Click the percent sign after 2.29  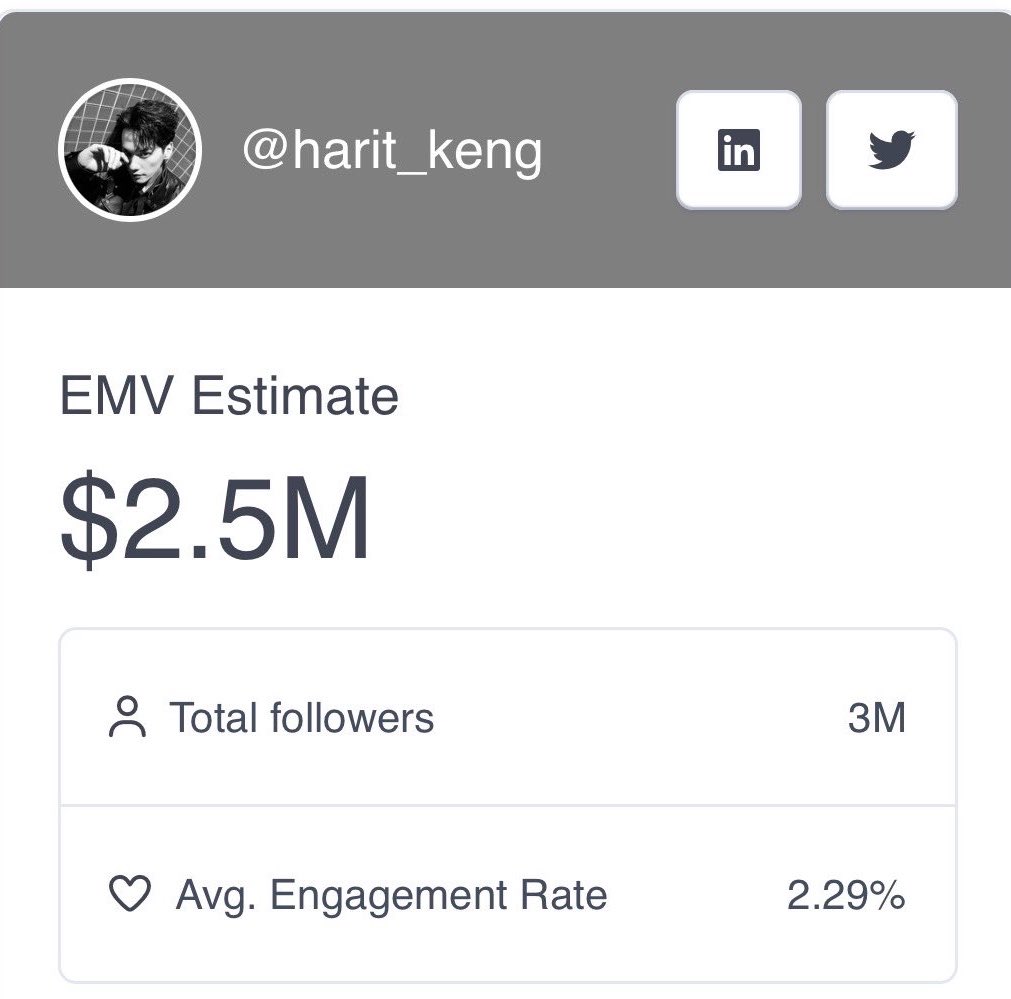click(887, 895)
